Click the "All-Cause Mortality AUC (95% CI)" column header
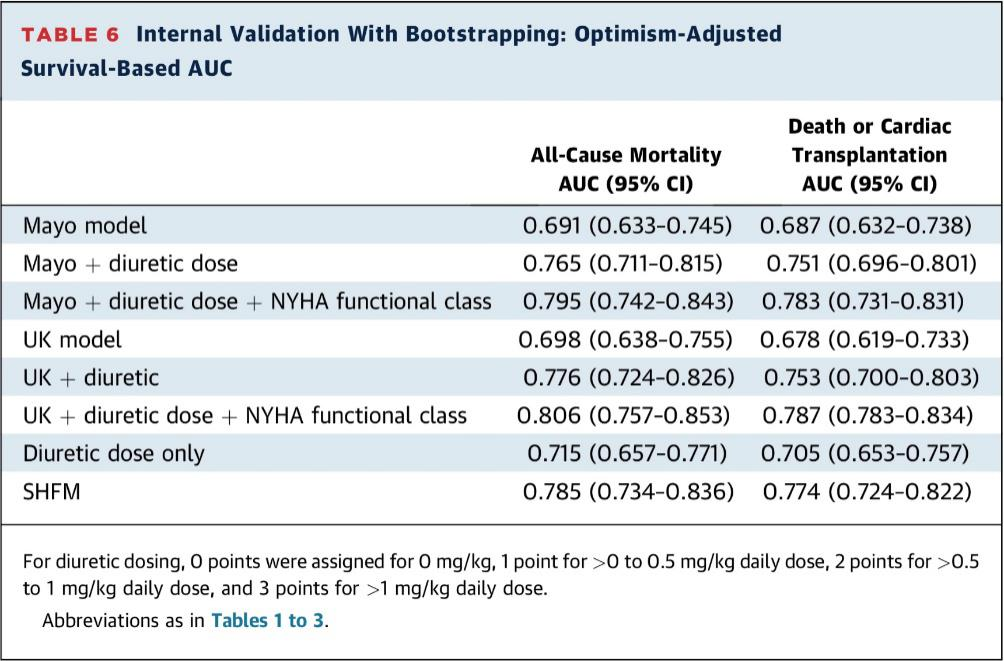 pyautogui.click(x=626, y=169)
